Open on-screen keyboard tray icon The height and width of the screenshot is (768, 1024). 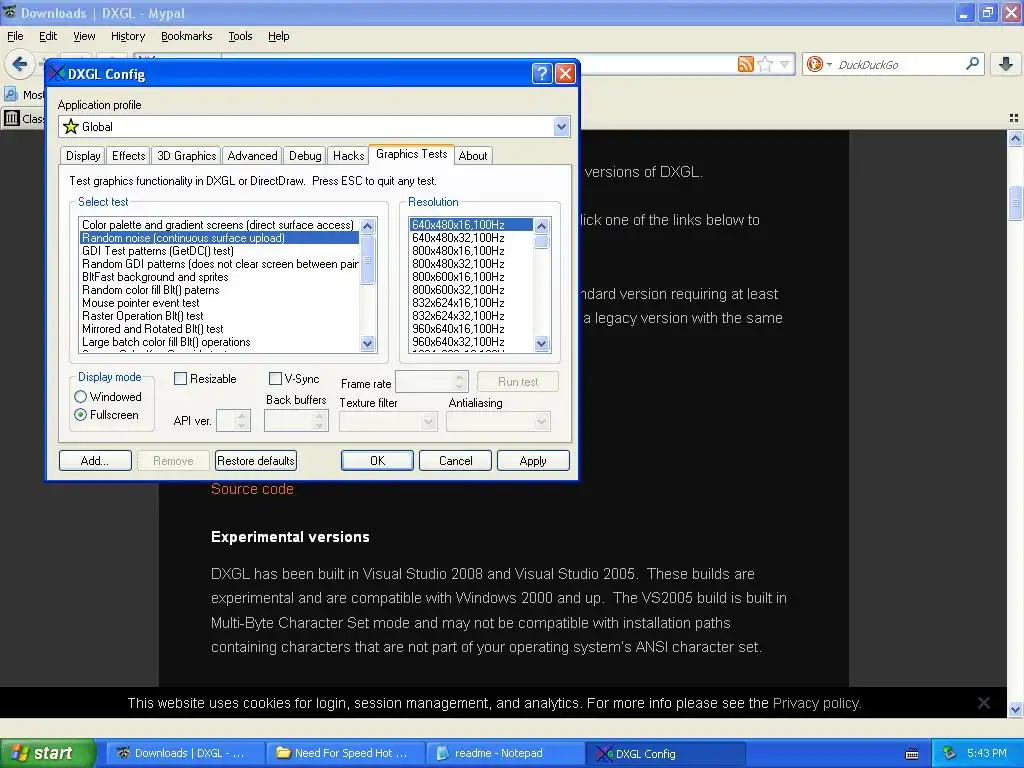click(x=912, y=754)
